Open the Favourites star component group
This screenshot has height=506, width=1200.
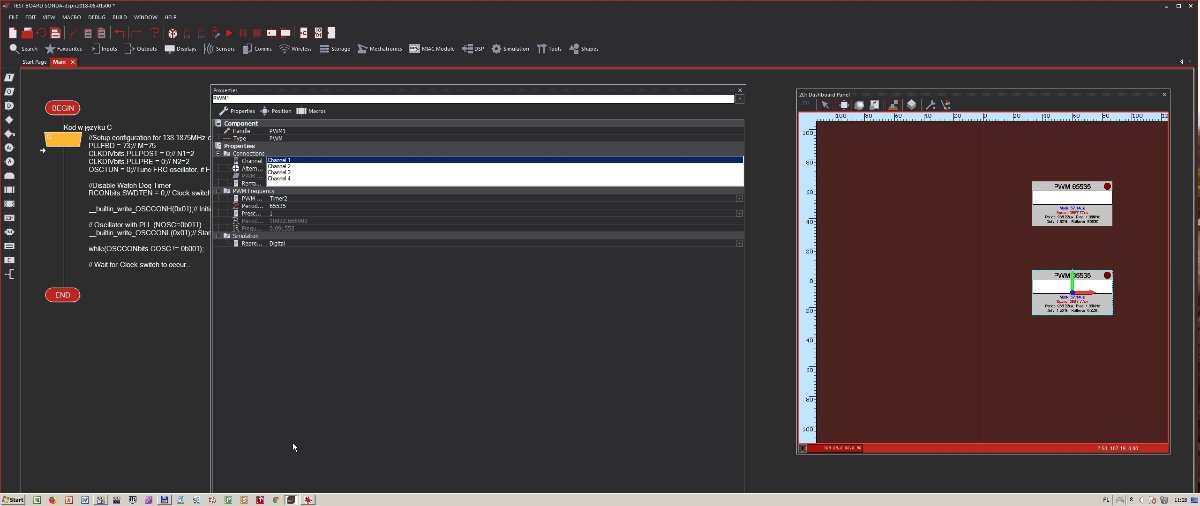pyautogui.click(x=63, y=48)
